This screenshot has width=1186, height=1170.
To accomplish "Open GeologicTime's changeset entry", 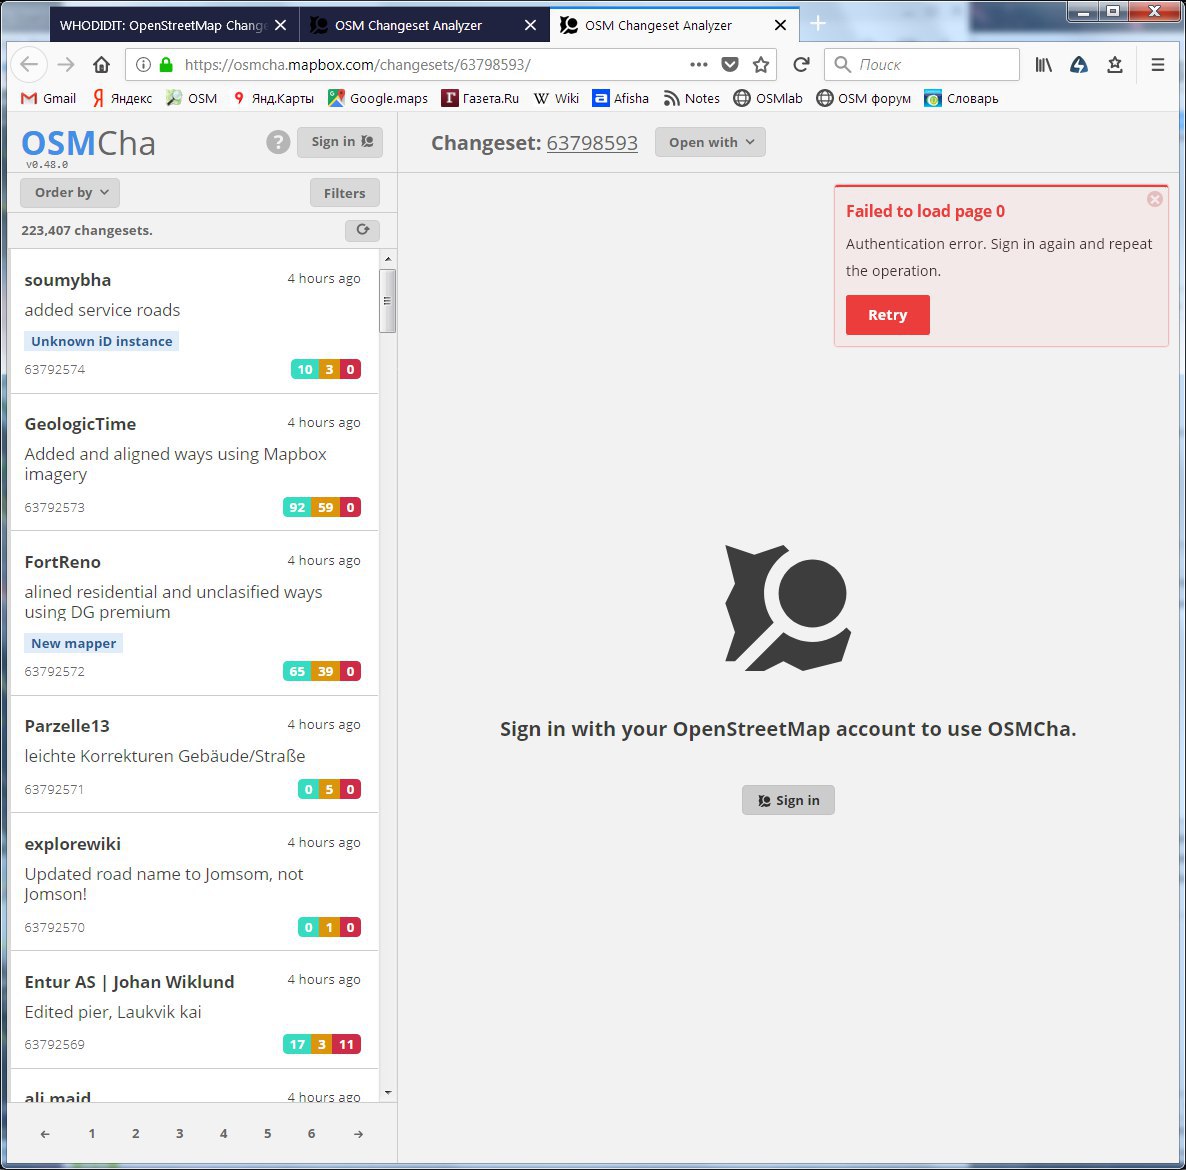I will (x=194, y=462).
